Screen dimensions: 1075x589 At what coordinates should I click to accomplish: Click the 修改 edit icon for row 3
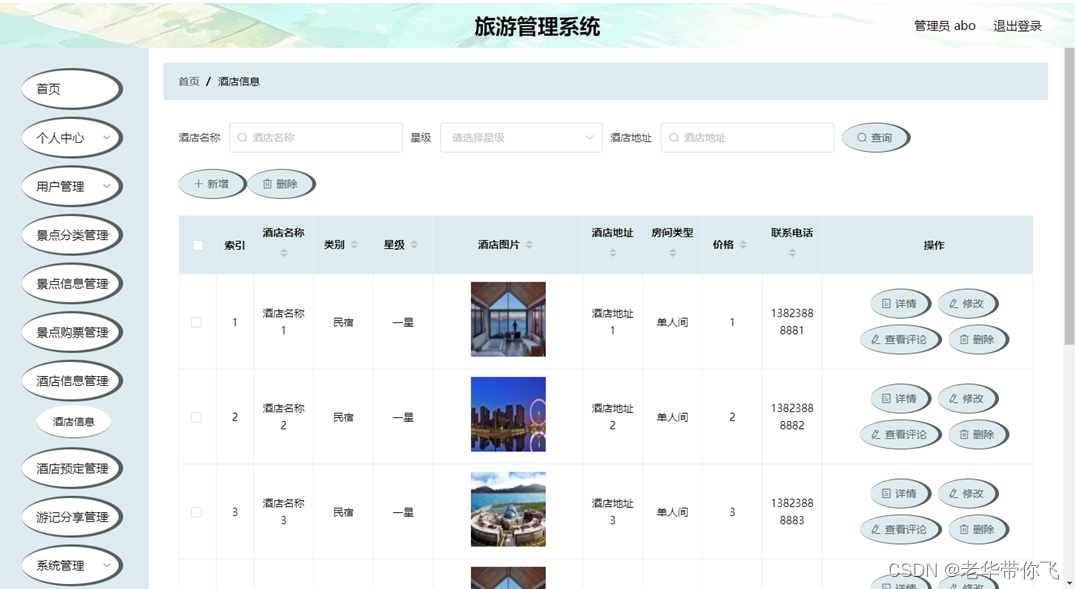(x=954, y=493)
